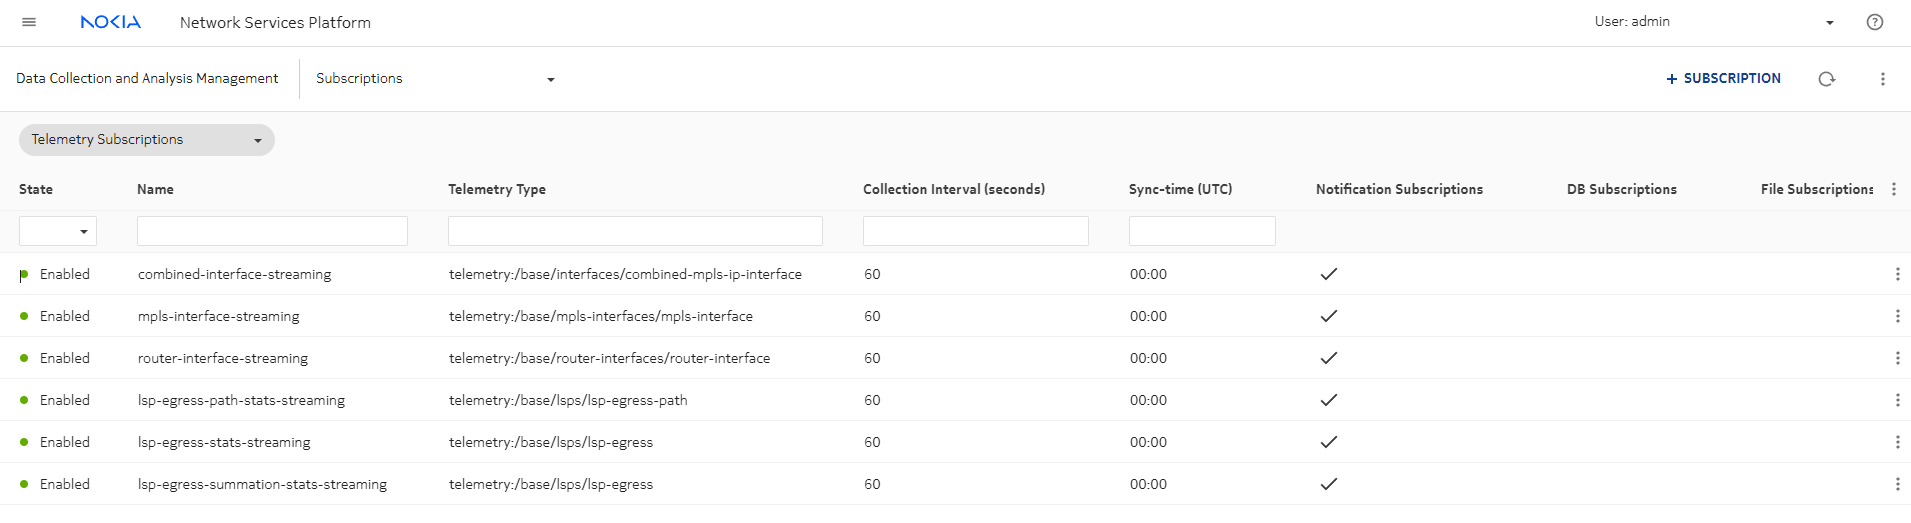
Task: Click notification checkmark for lsp-egress-summation-stats-streaming
Action: pyautogui.click(x=1328, y=484)
